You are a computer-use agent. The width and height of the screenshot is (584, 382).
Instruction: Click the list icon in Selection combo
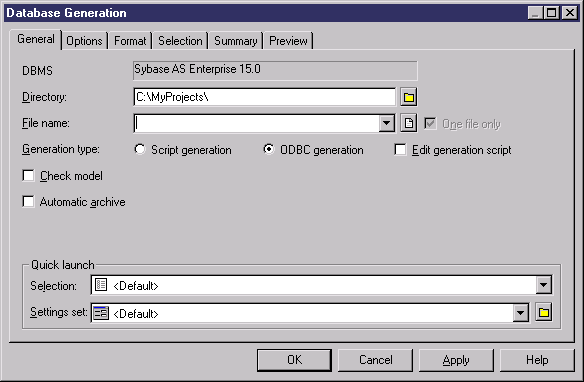point(101,285)
